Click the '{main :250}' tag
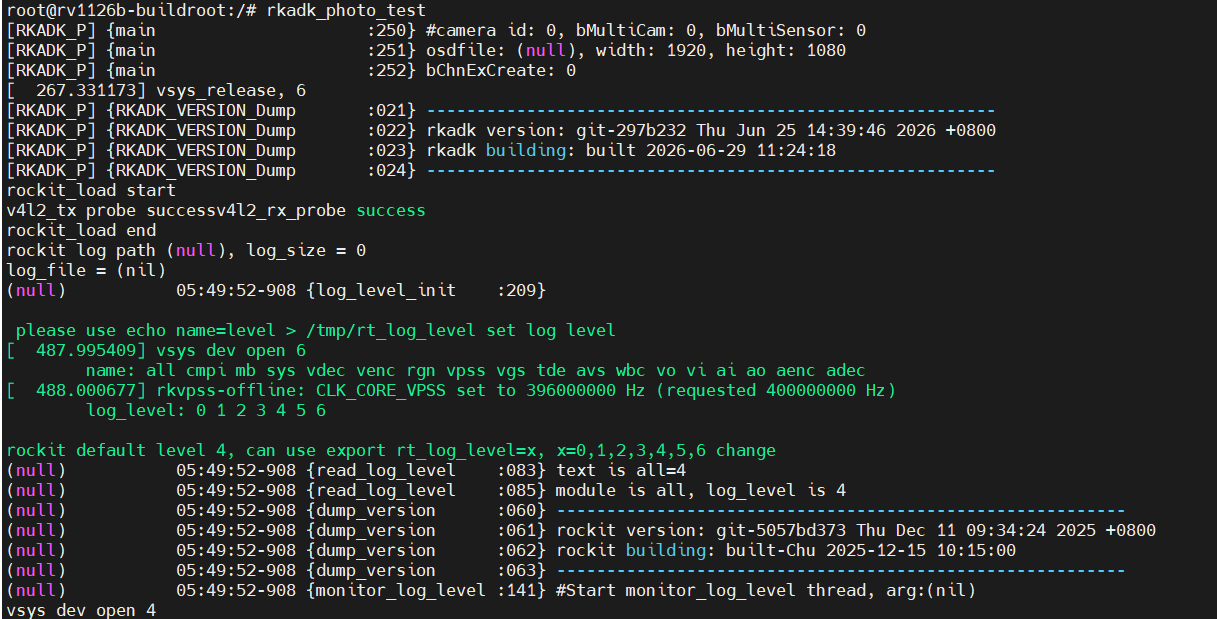This screenshot has width=1217, height=619. (x=261, y=30)
